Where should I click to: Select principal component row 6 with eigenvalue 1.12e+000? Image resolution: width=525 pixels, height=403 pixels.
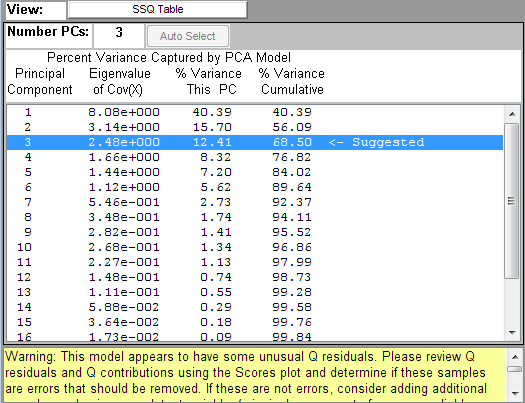[x=255, y=187]
